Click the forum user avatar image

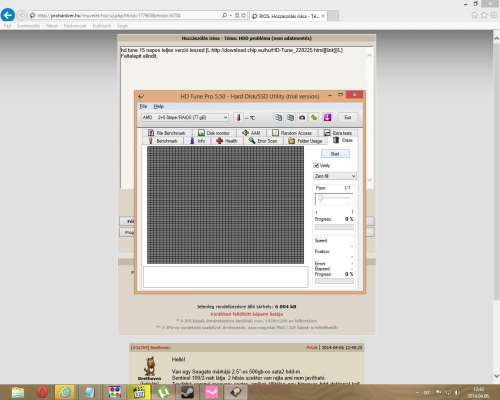coord(150,366)
